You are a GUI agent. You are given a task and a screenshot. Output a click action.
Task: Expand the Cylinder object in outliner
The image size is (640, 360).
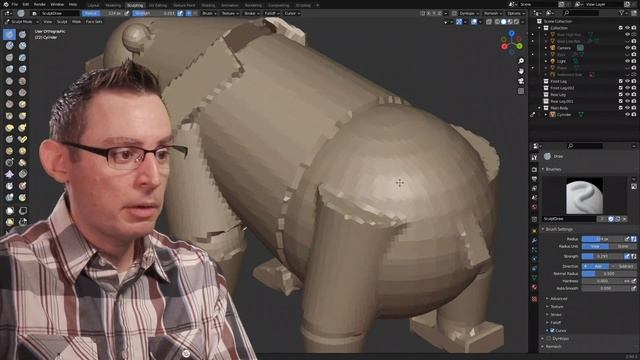[546, 115]
